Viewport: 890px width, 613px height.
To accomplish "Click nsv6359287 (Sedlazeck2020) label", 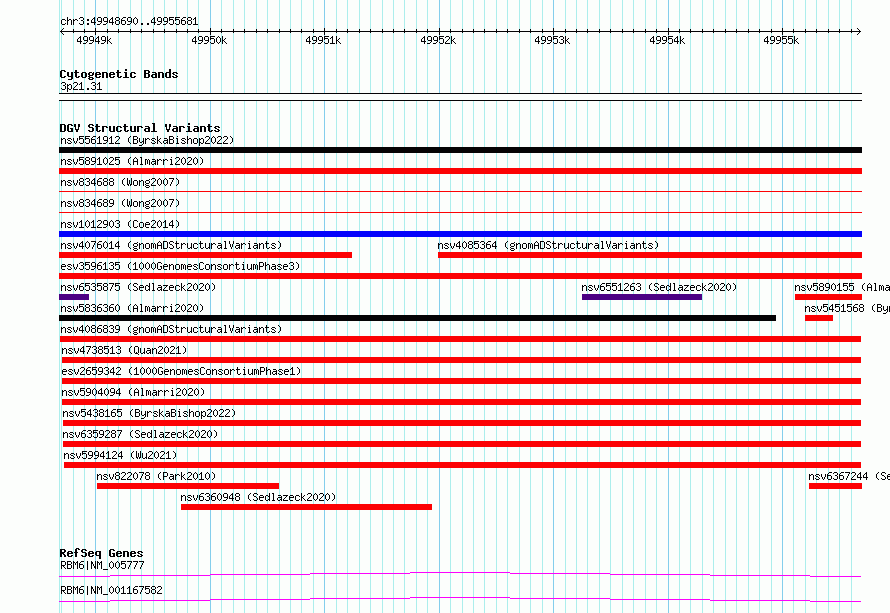I will point(140,434).
